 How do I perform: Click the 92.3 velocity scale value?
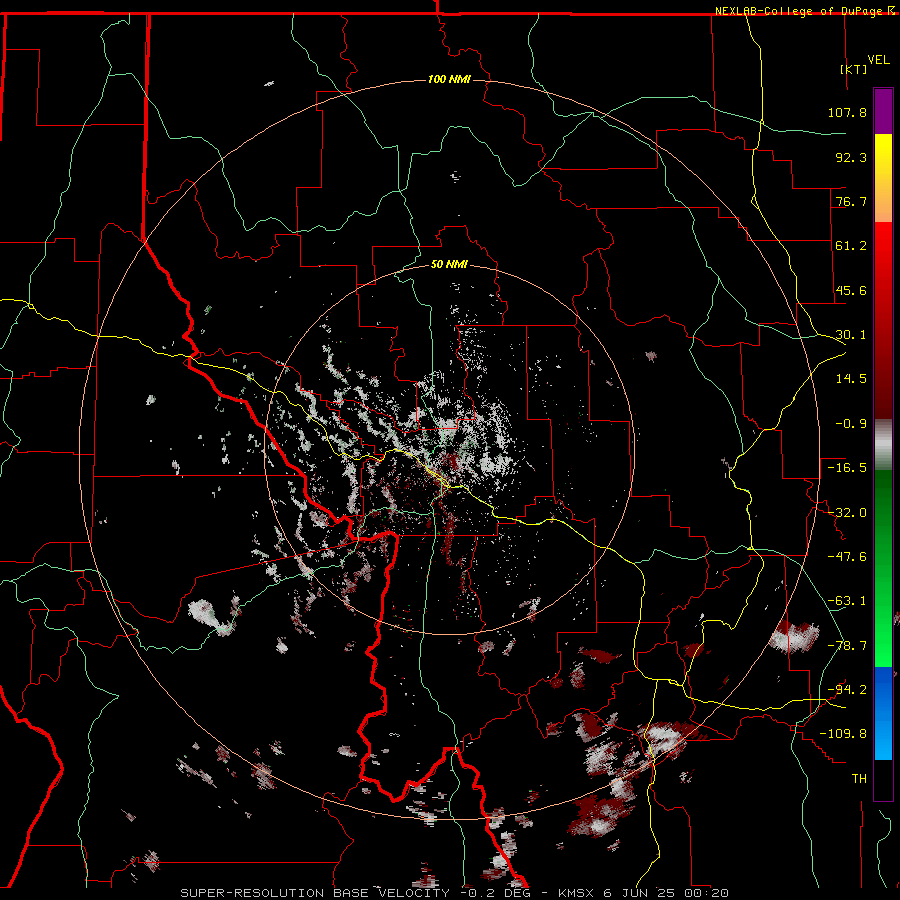(x=851, y=157)
